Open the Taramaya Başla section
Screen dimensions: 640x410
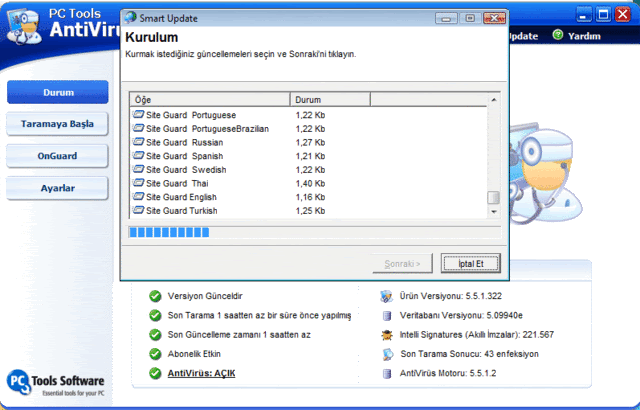pos(58,124)
